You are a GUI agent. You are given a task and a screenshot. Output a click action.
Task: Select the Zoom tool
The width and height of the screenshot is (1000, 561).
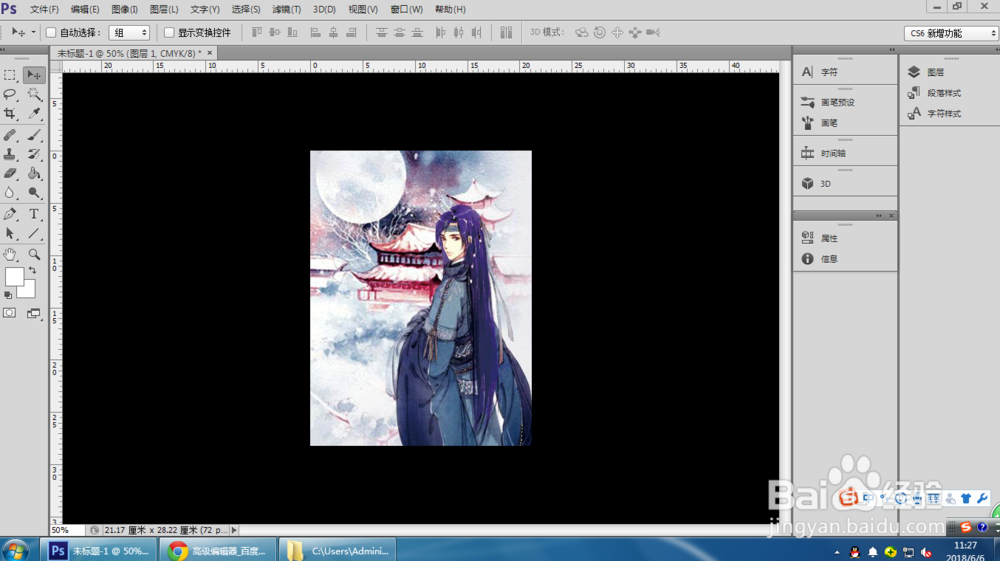[34, 254]
